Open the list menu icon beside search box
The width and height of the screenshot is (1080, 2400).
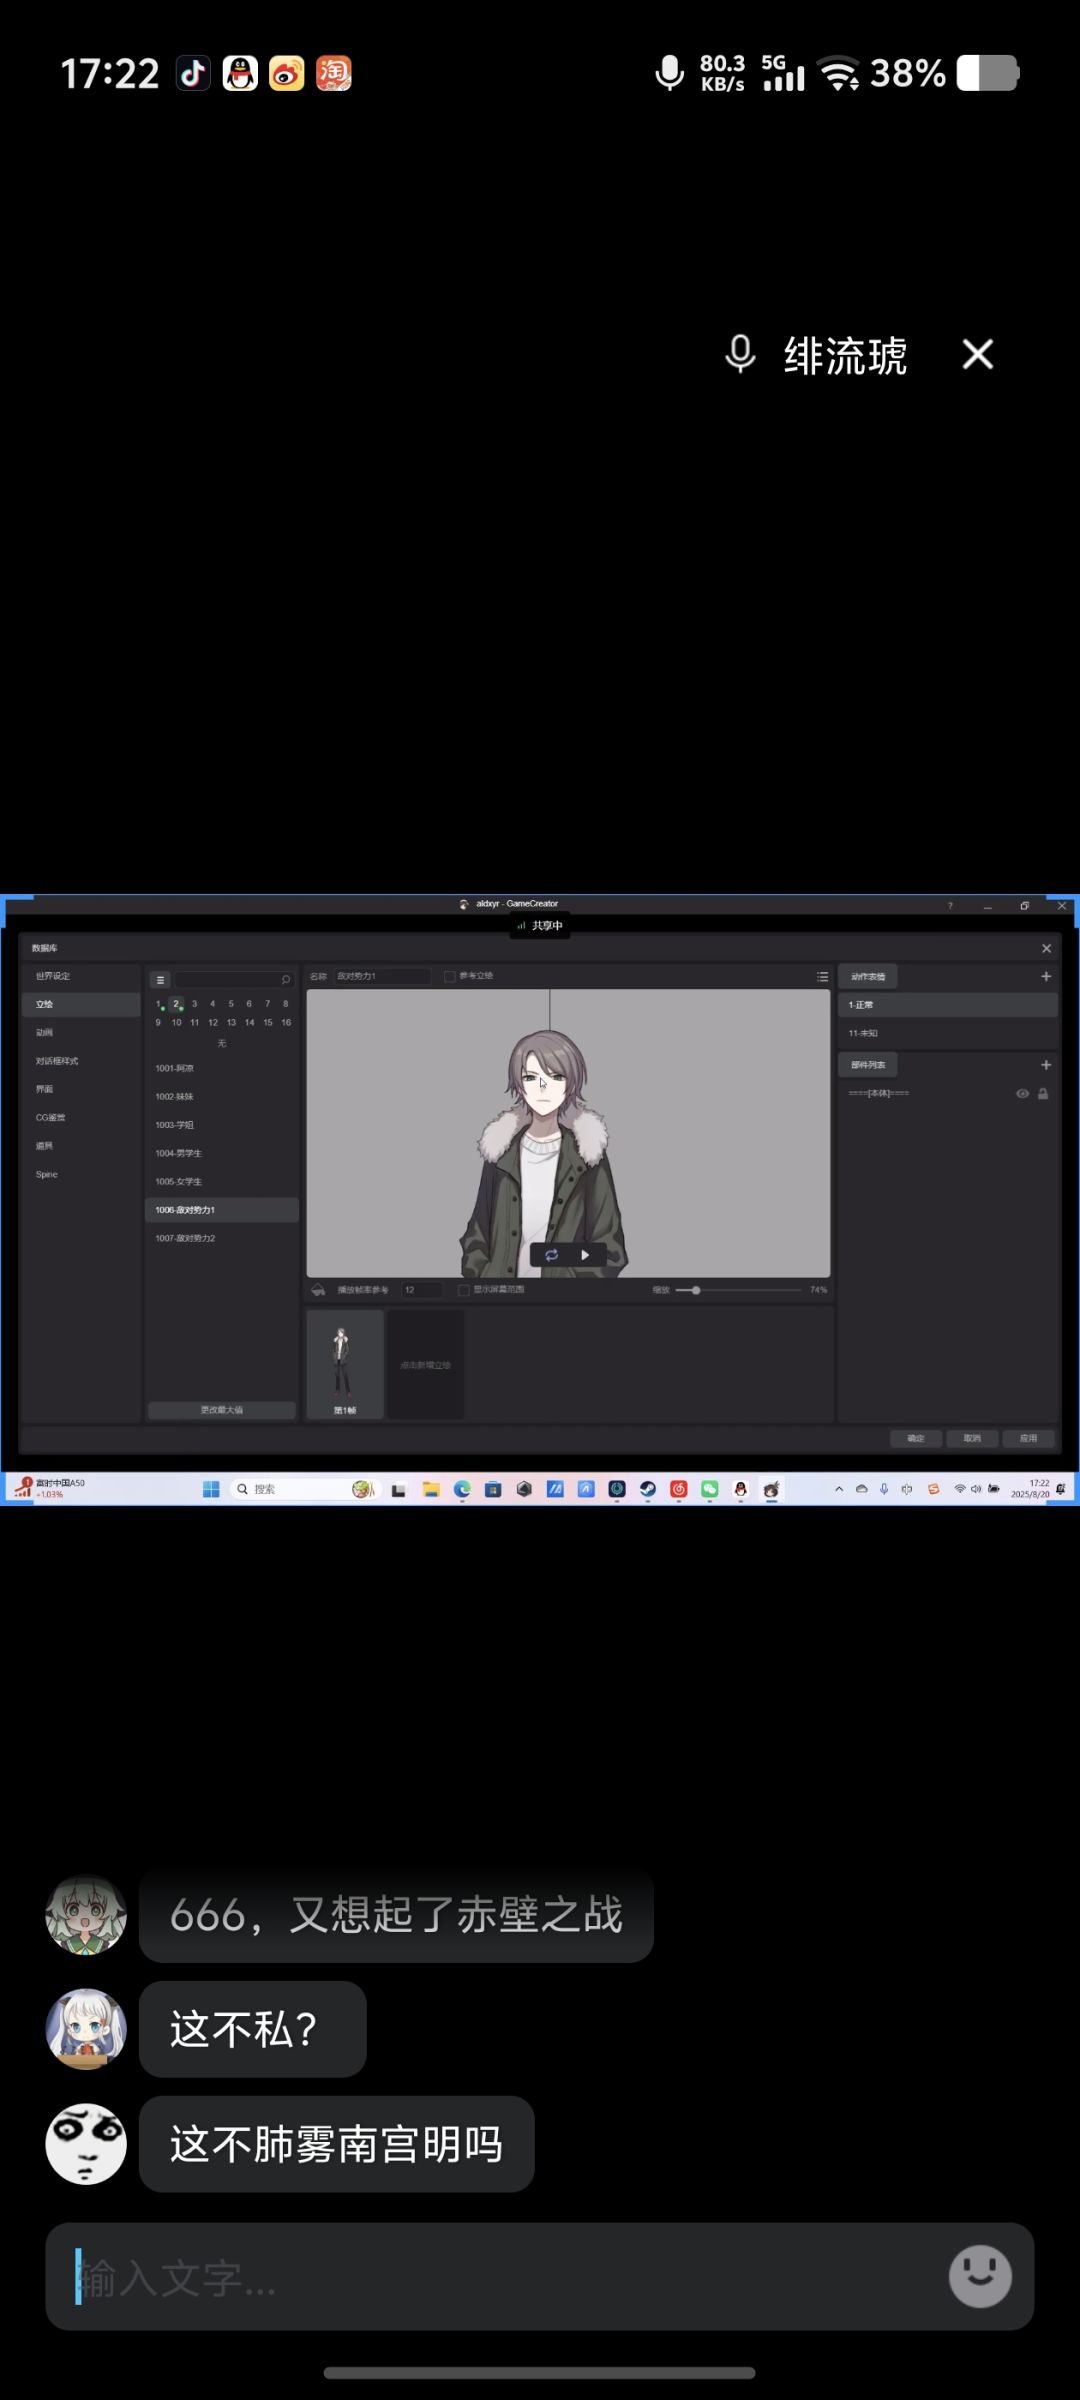coord(160,980)
